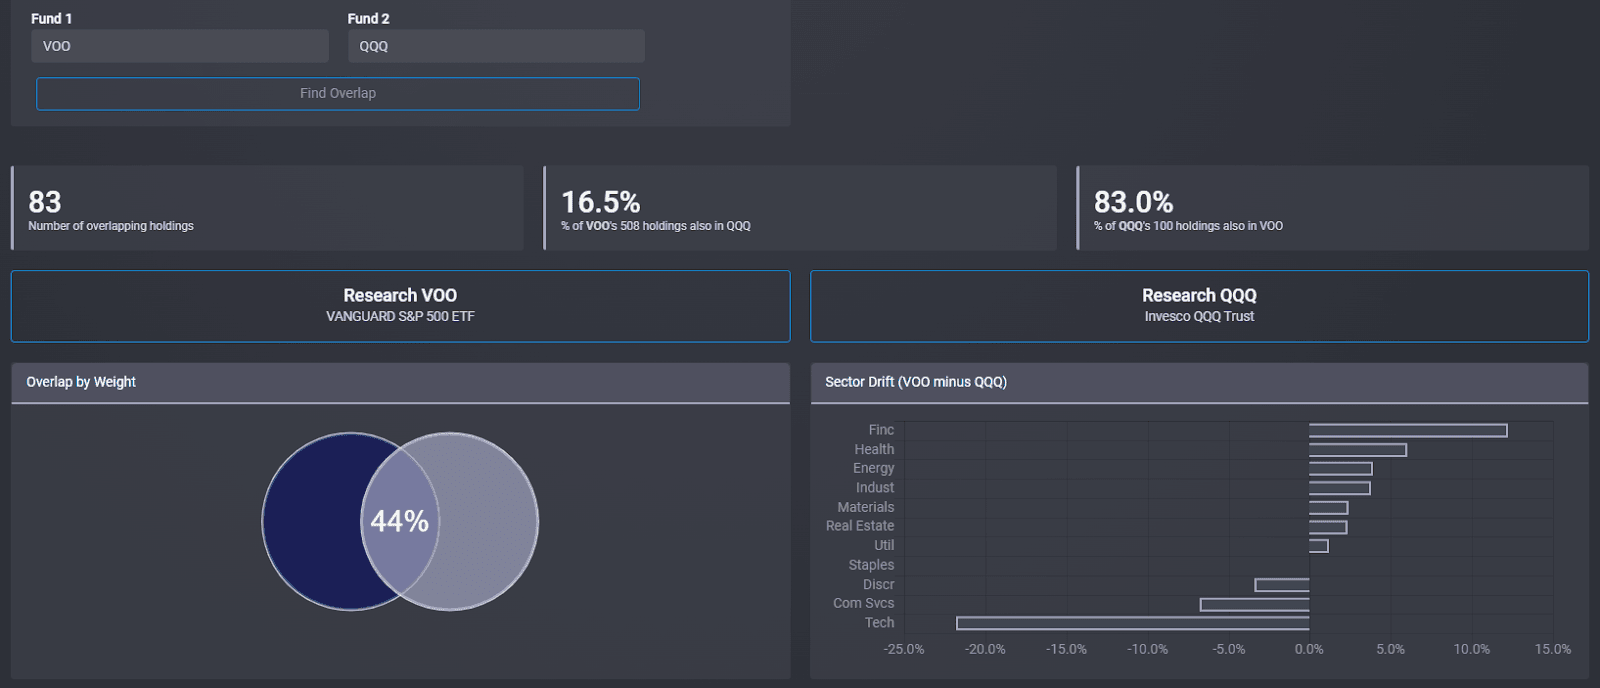This screenshot has width=1600, height=688.
Task: Click the 44% overlap label in Venn diagram
Action: [400, 521]
